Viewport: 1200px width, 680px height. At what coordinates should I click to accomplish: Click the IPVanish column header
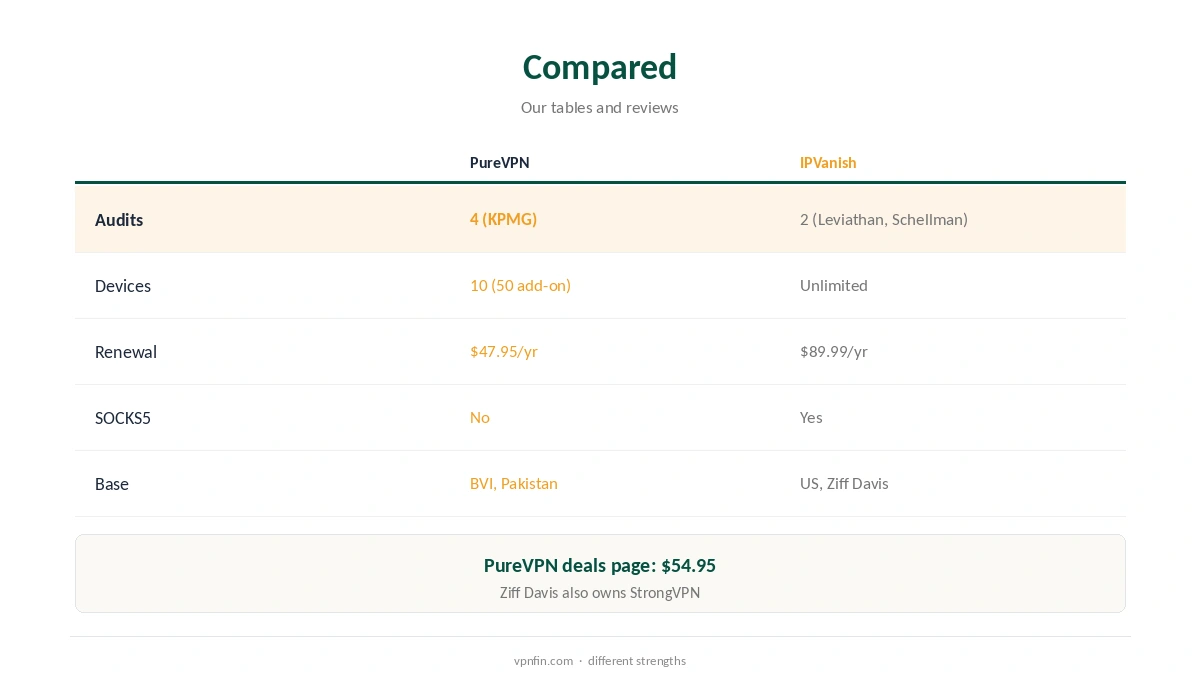828,162
